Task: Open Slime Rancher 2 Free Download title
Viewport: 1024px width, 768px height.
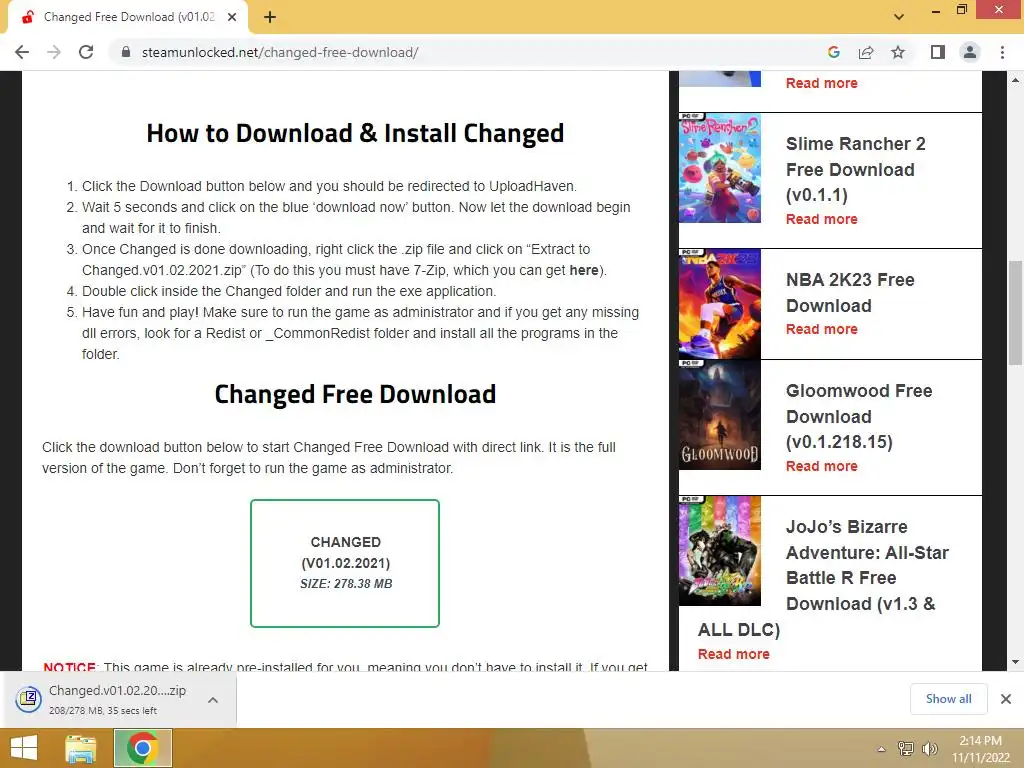Action: [x=856, y=169]
